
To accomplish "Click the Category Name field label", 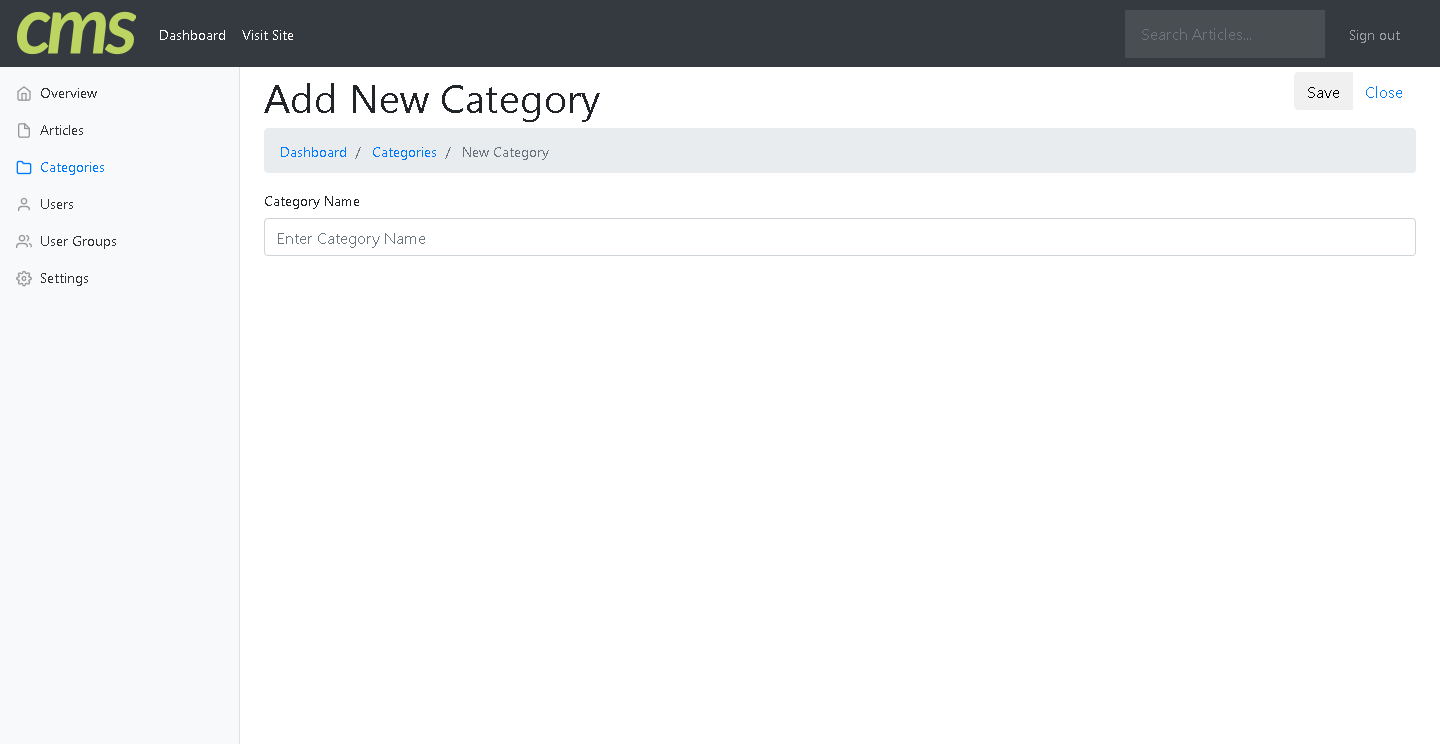I will (x=312, y=201).
